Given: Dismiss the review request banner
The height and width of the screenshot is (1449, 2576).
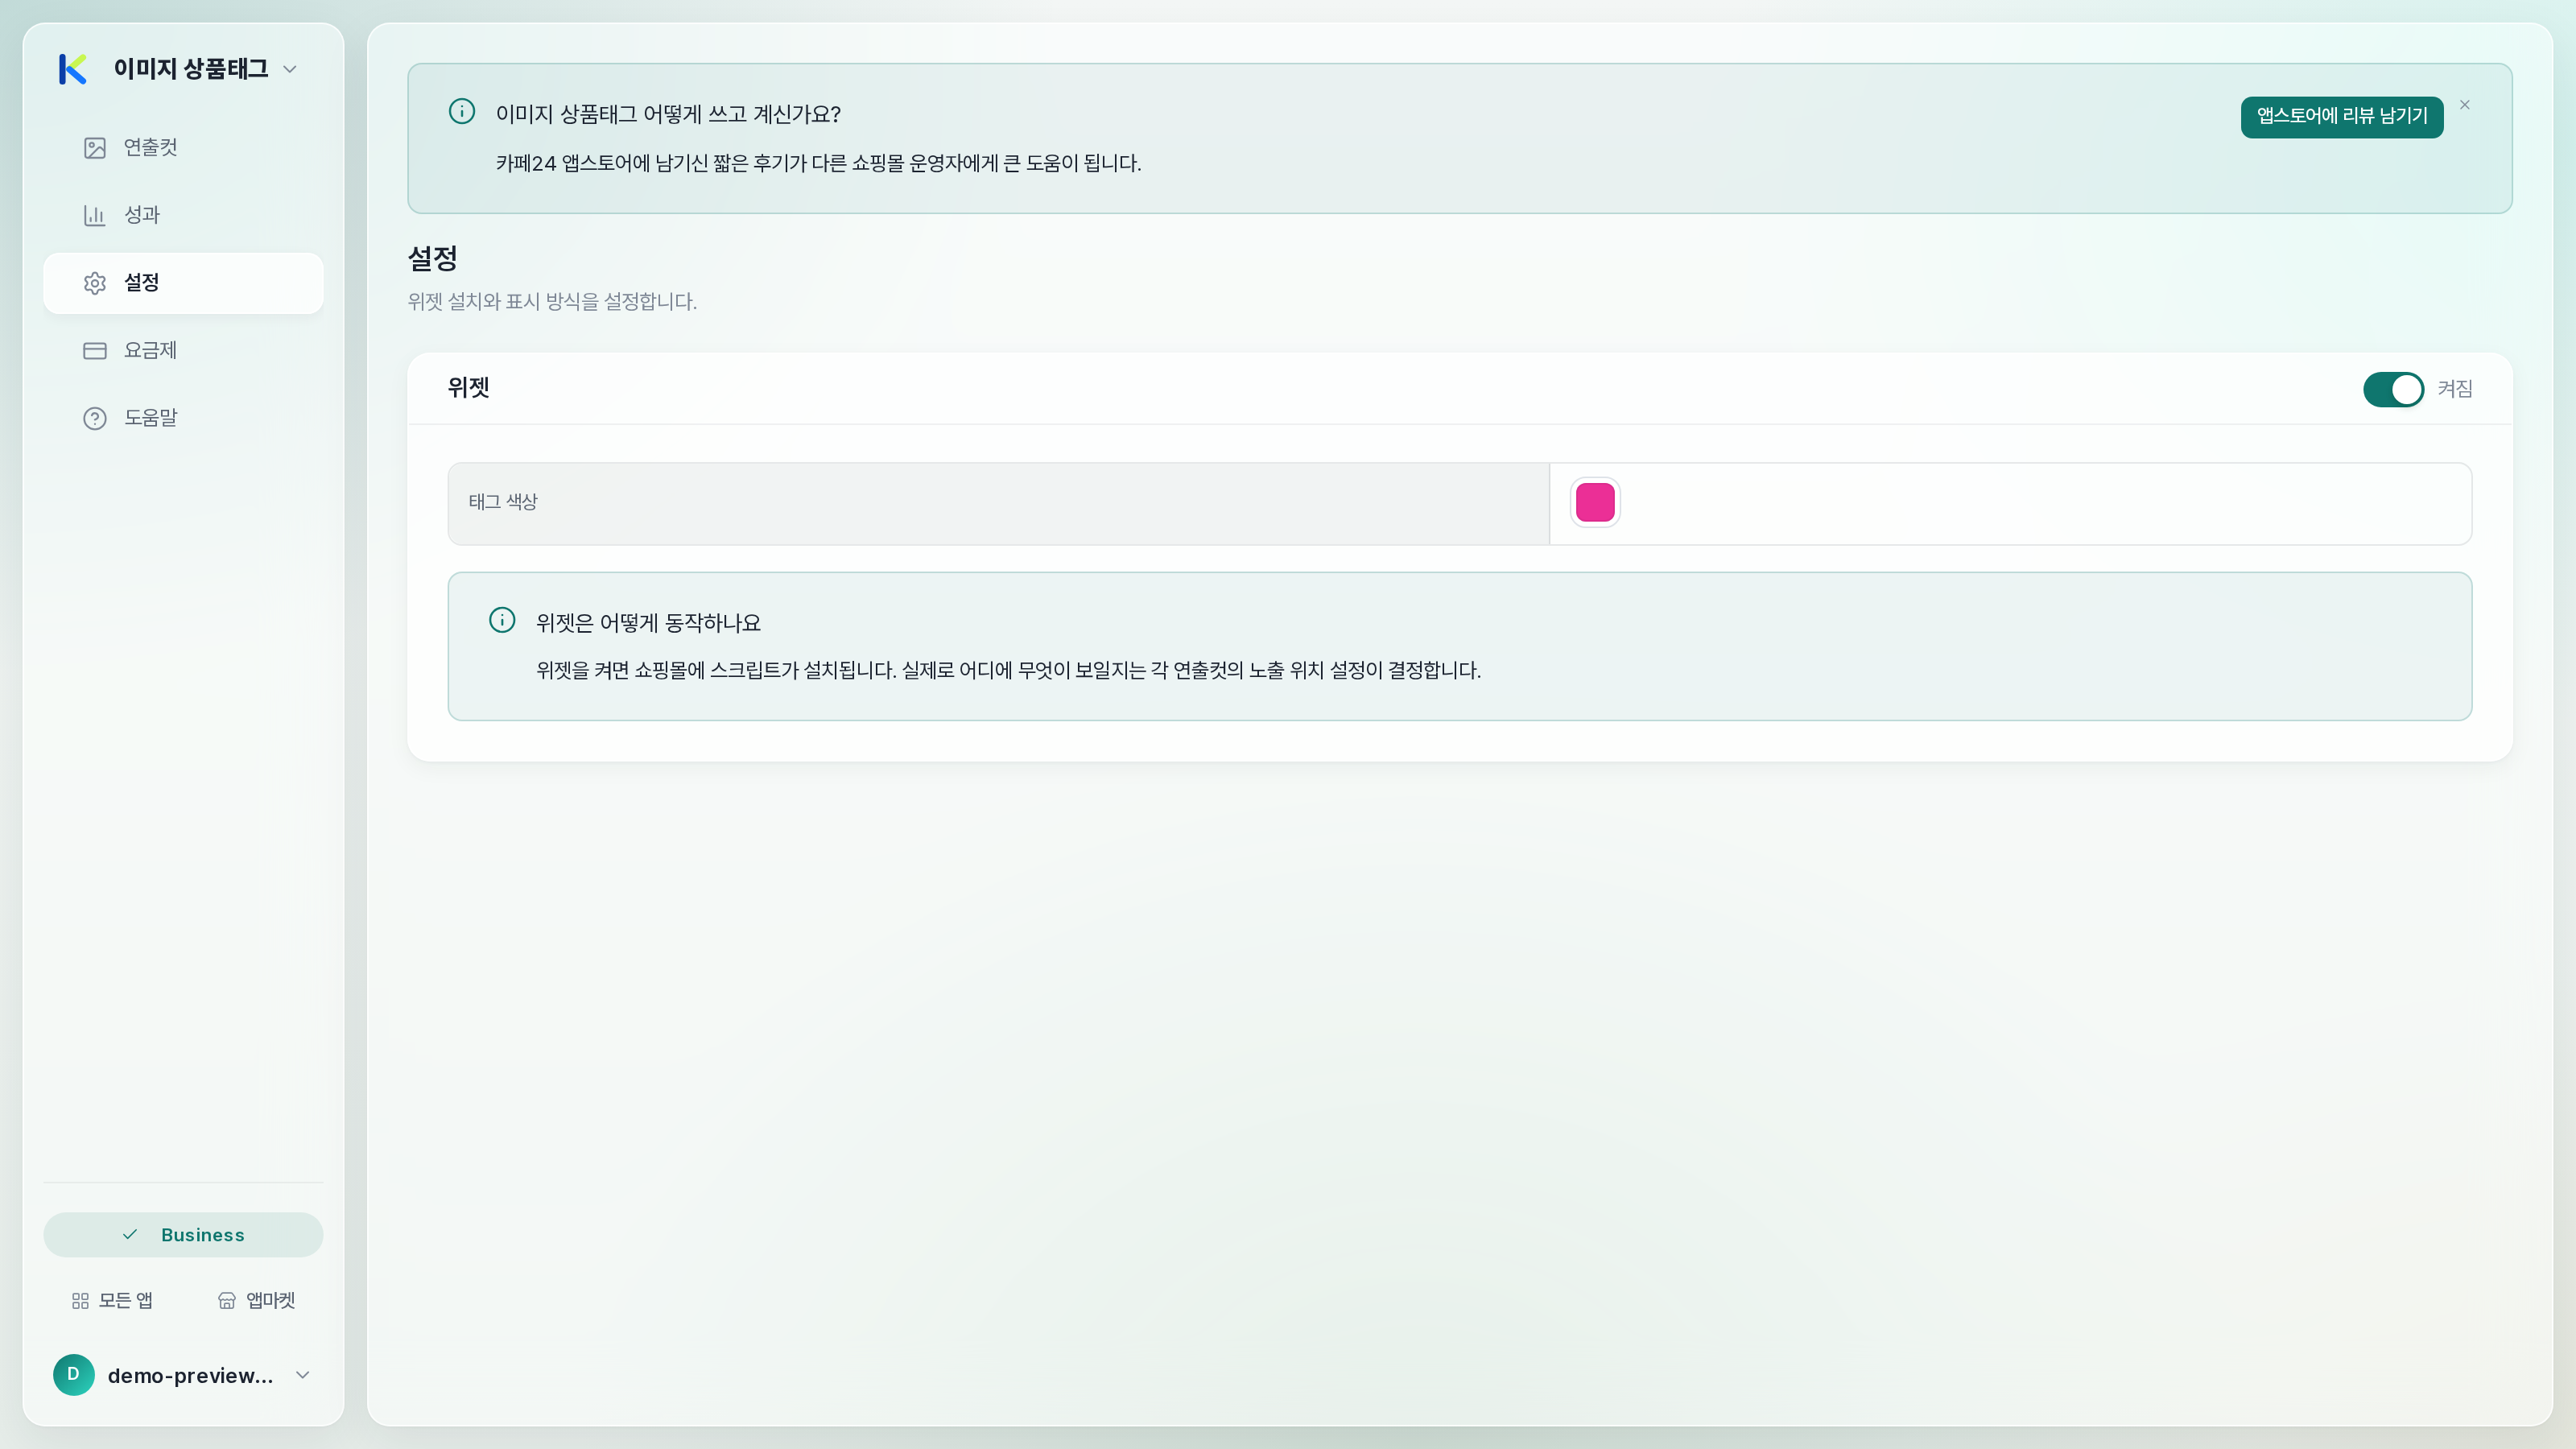Looking at the screenshot, I should [x=2465, y=105].
